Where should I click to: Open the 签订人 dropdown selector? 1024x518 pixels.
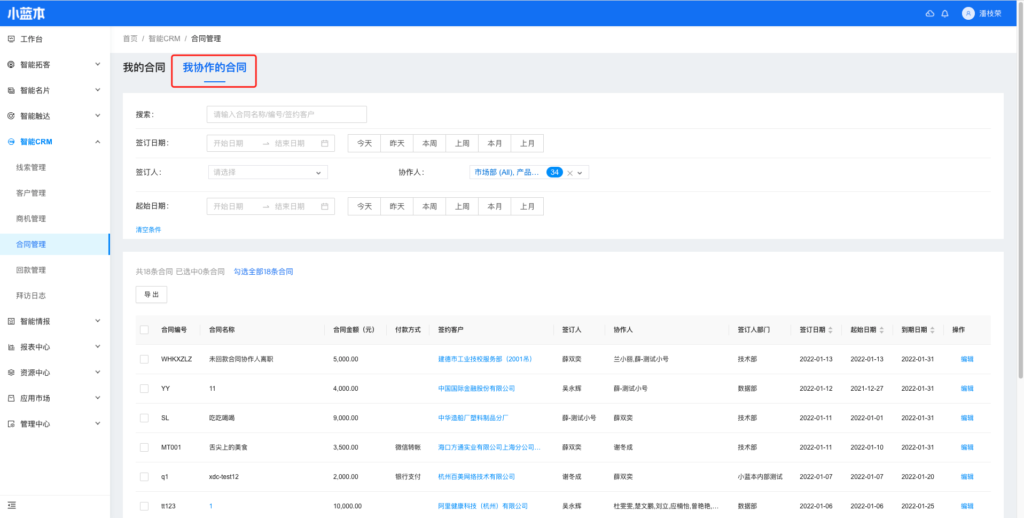(267, 172)
